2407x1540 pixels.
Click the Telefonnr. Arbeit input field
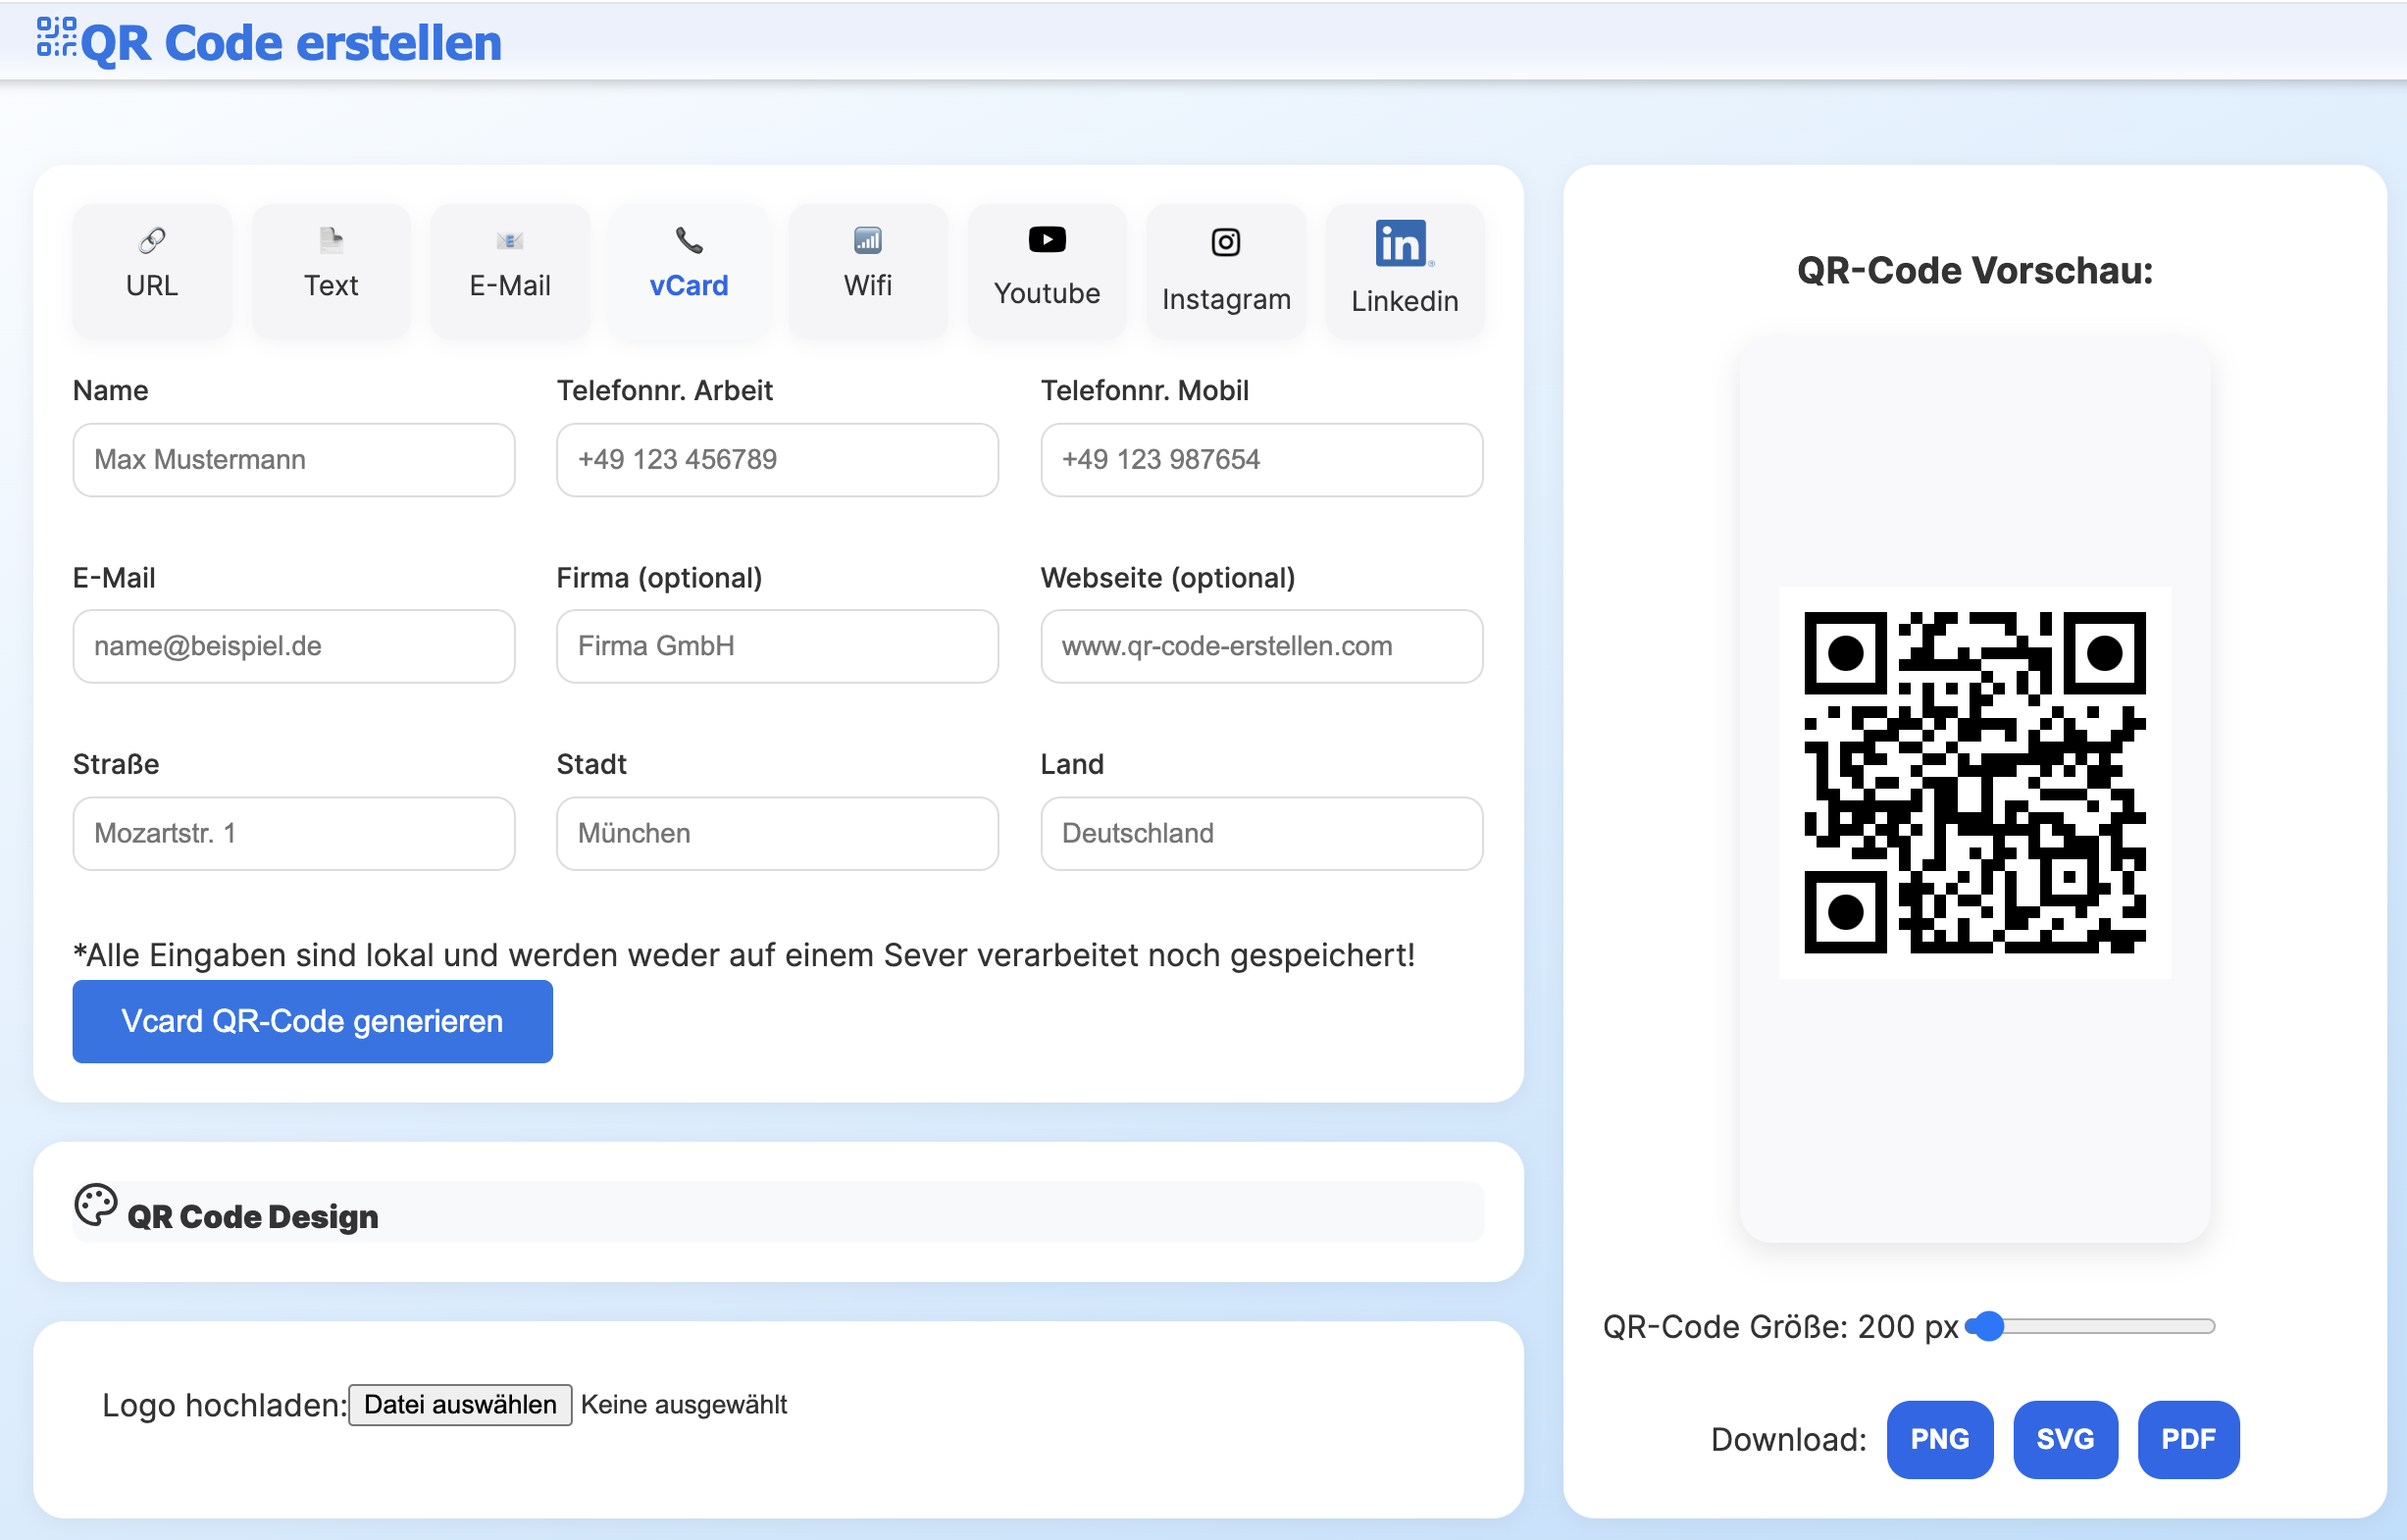click(x=778, y=460)
